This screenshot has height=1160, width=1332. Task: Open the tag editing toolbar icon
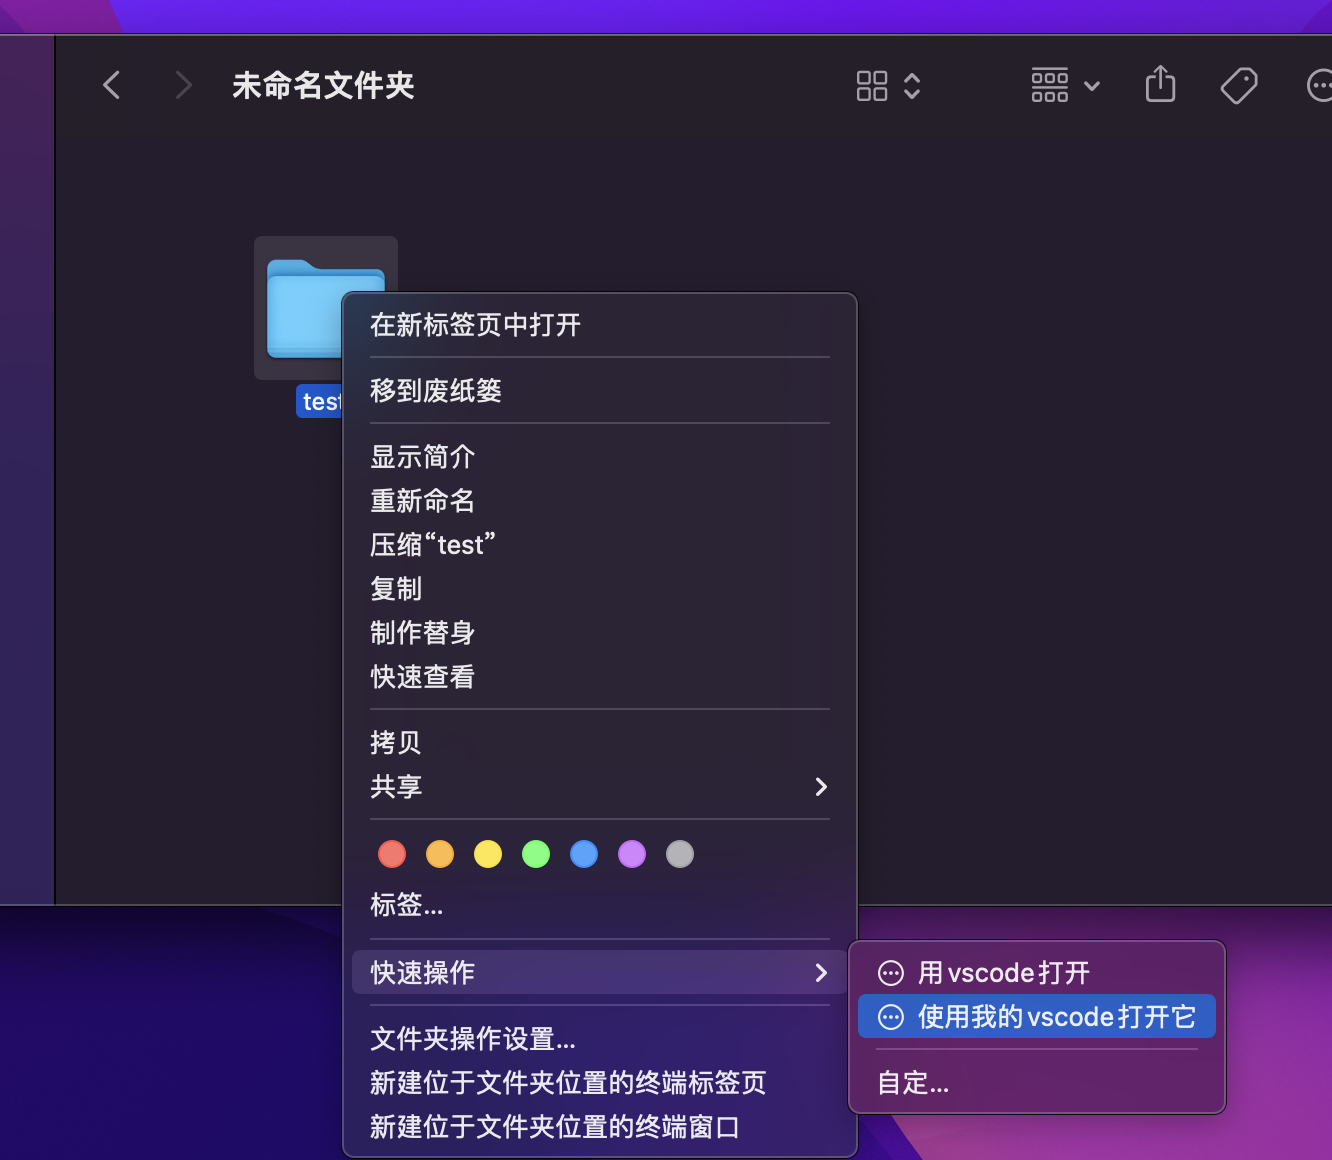pos(1239,86)
